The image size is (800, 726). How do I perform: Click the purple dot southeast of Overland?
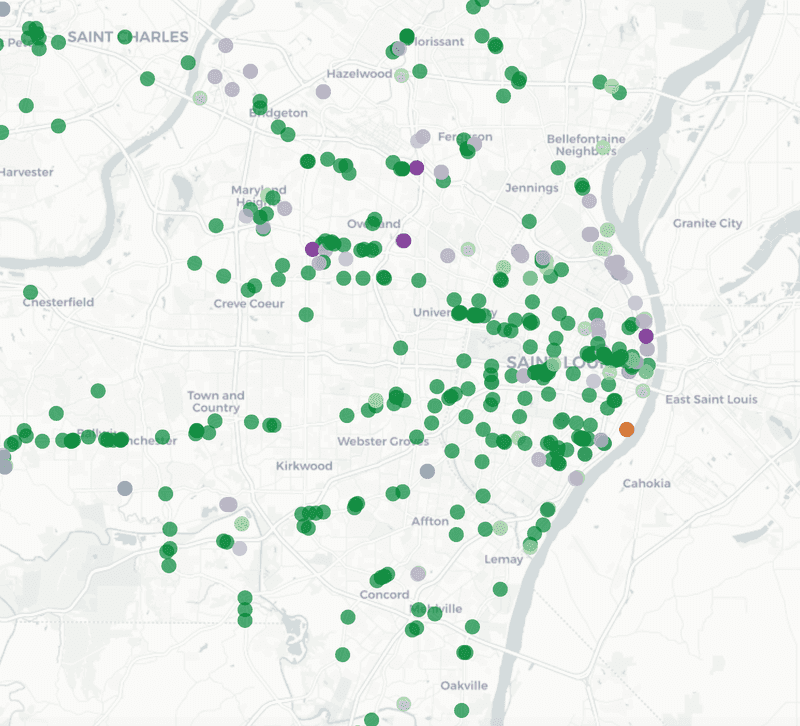(x=404, y=240)
